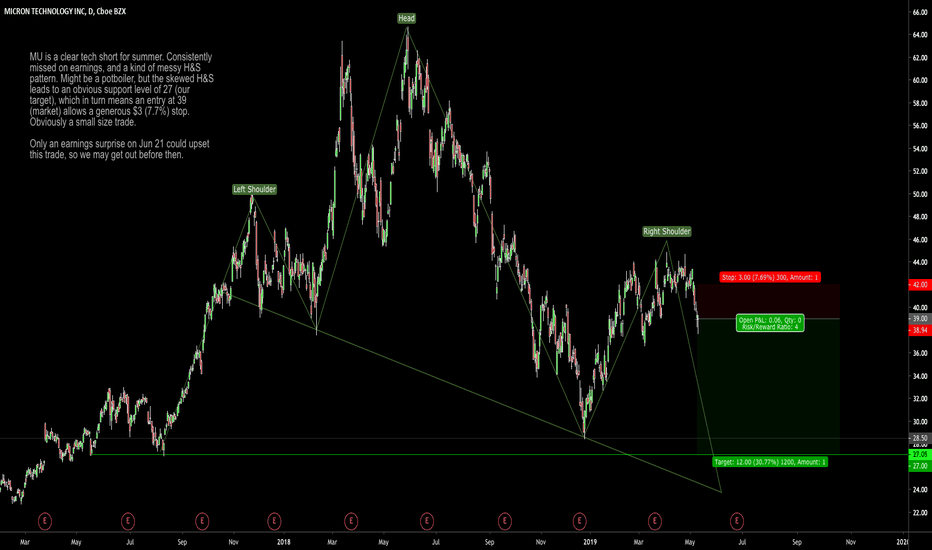Screen dimensions: 932x550
Task: Click the gray 39.00 entry price tag
Action: coord(920,319)
